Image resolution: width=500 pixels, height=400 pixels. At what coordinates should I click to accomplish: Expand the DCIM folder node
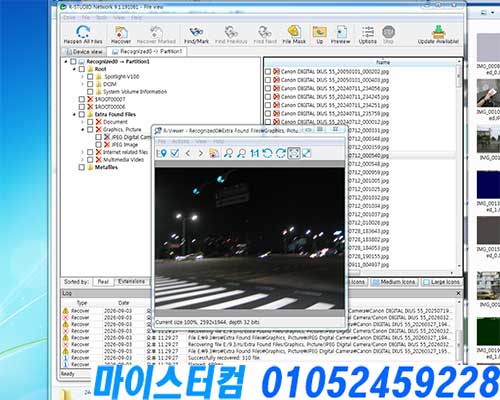coord(82,84)
